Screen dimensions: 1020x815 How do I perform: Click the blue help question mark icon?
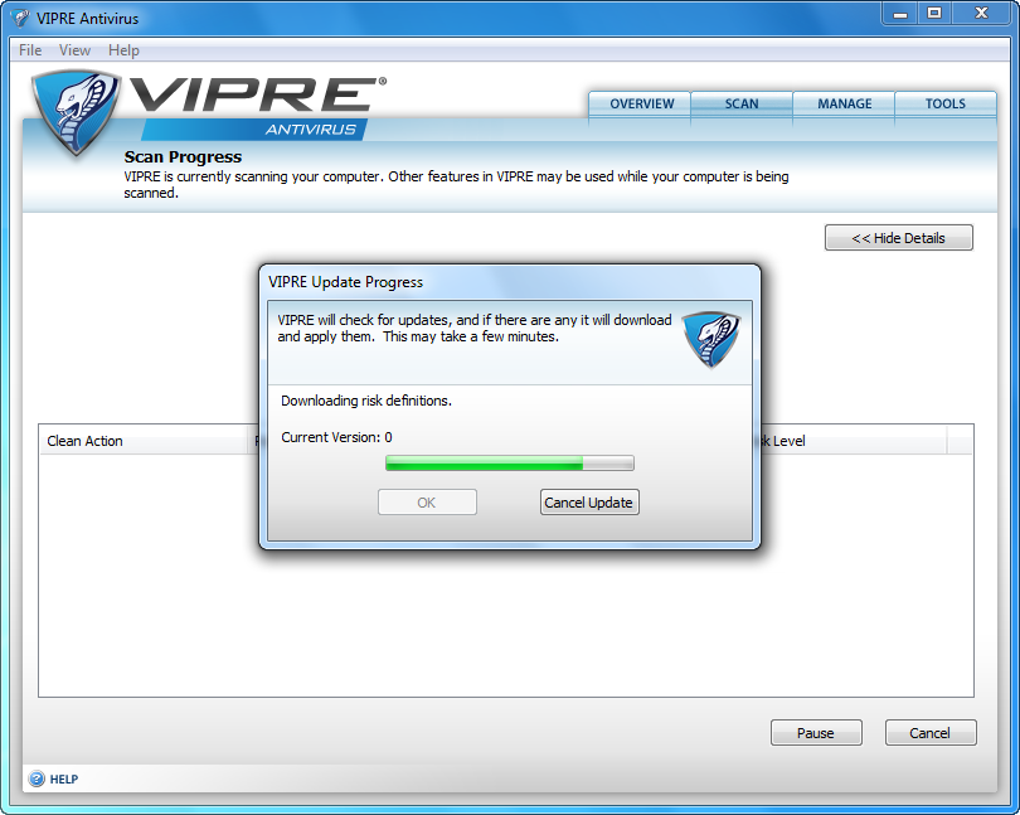(x=37, y=779)
